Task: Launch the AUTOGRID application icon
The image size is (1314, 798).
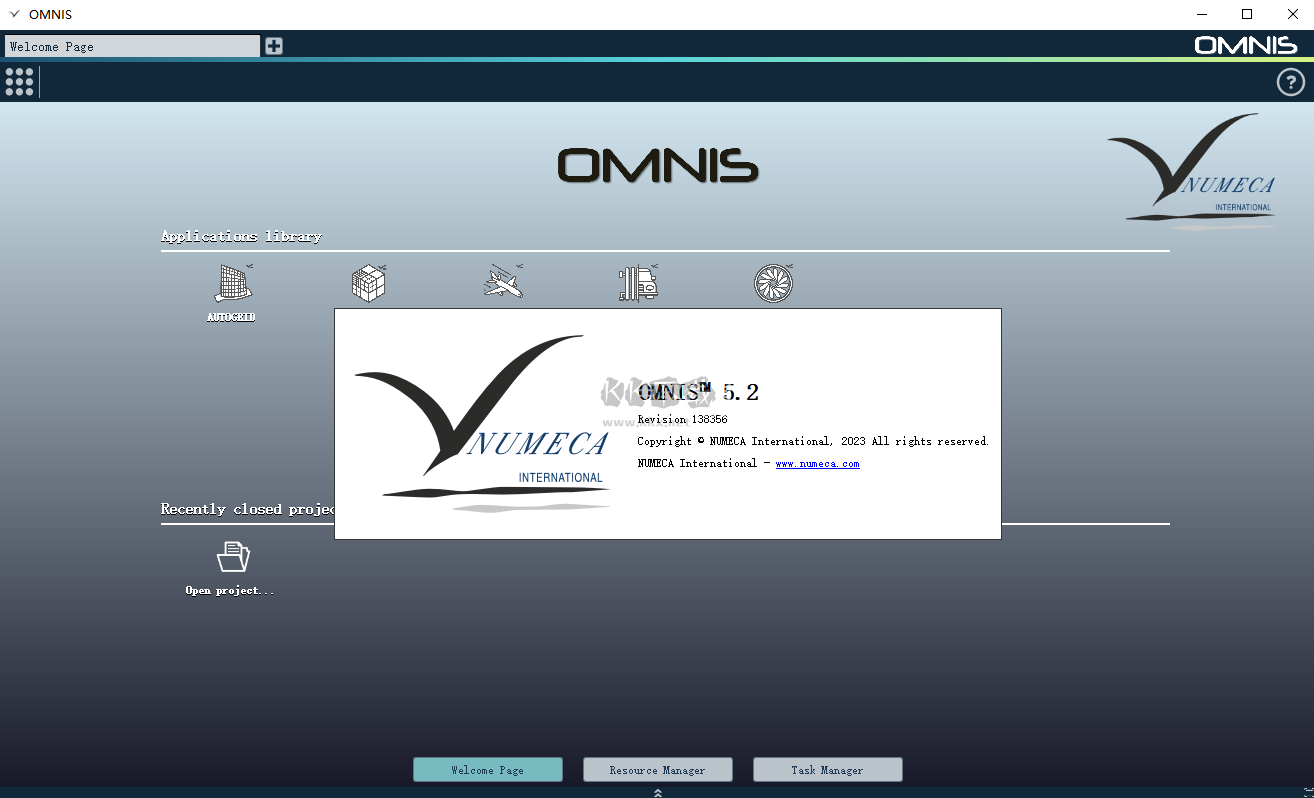Action: 232,283
